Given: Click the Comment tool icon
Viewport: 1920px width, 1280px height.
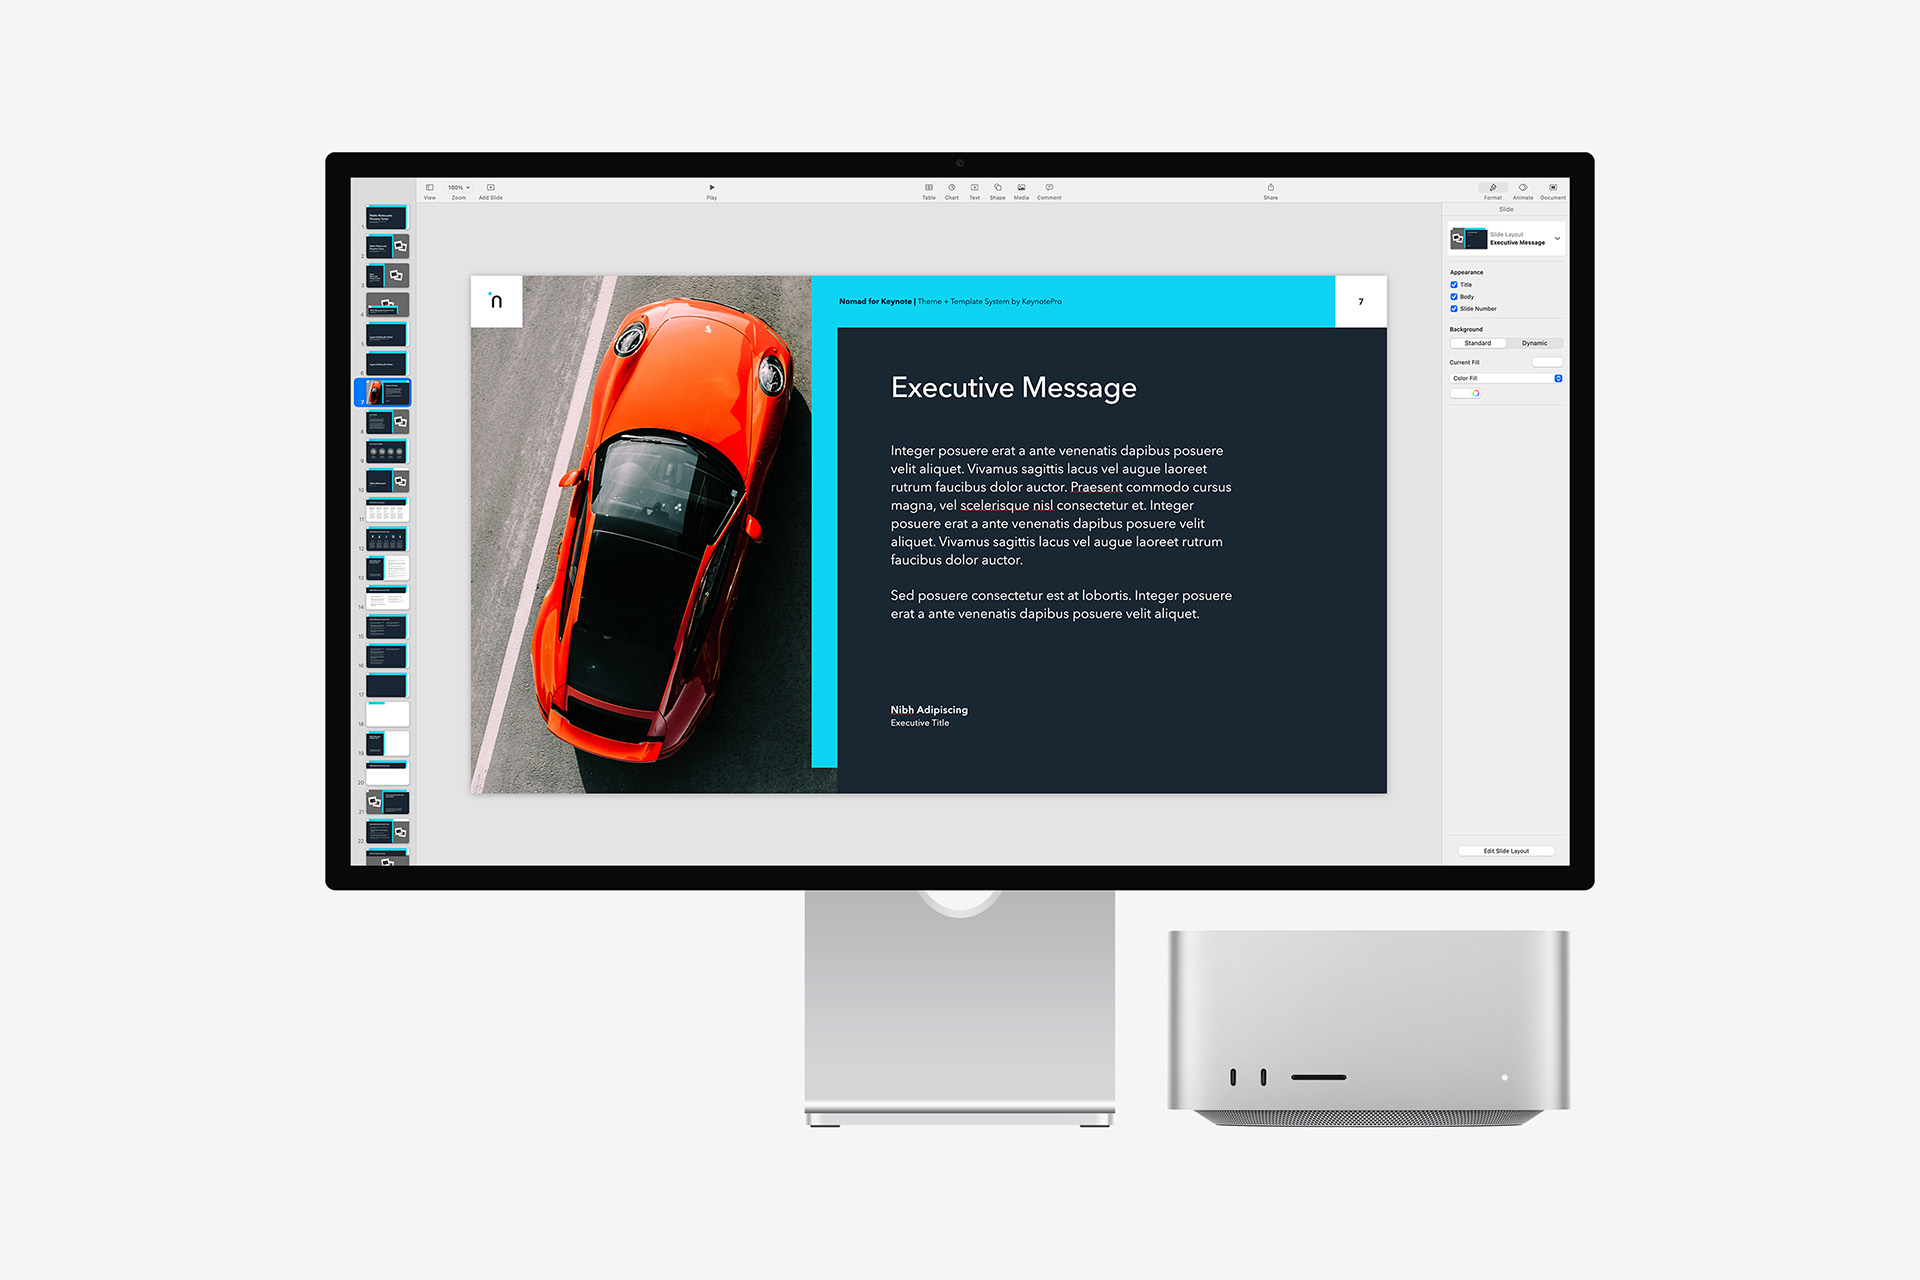Looking at the screenshot, I should pos(1077,190).
